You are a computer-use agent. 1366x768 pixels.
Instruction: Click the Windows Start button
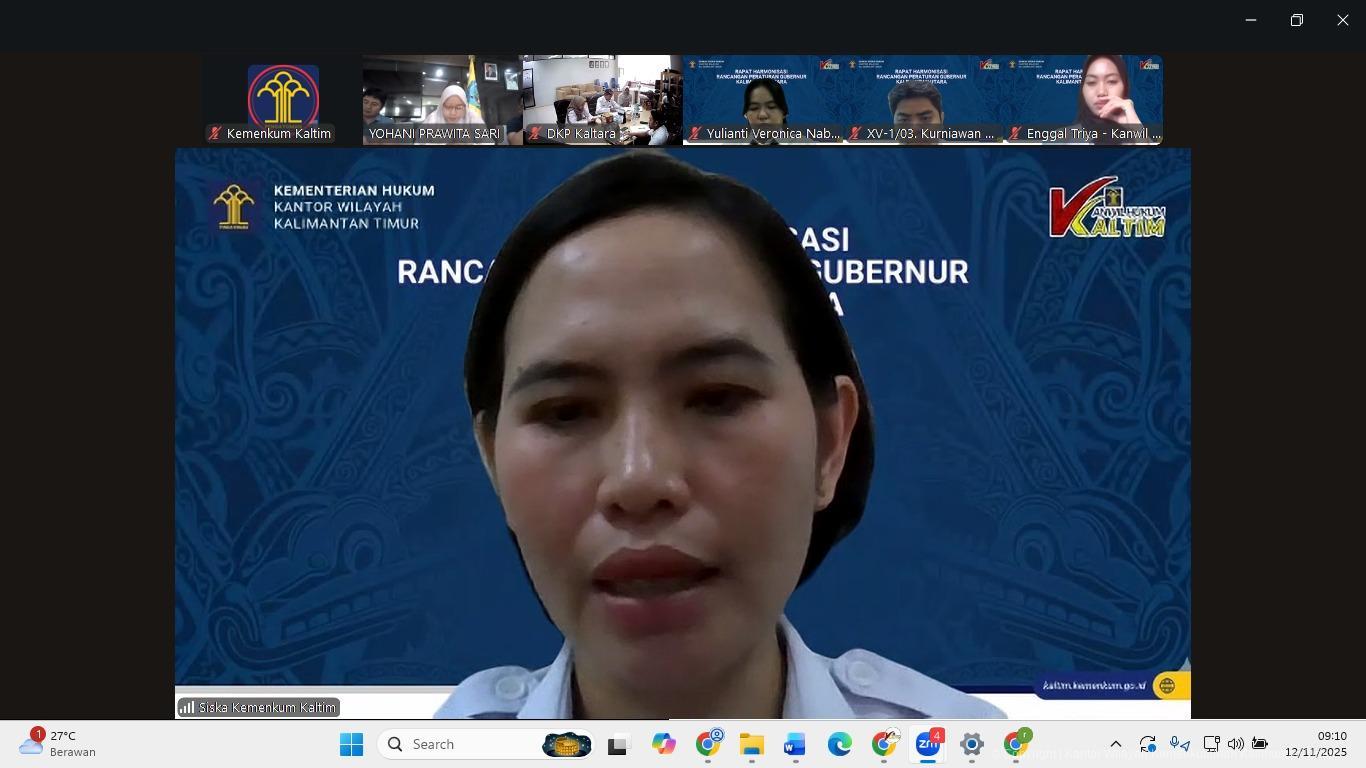(351, 744)
